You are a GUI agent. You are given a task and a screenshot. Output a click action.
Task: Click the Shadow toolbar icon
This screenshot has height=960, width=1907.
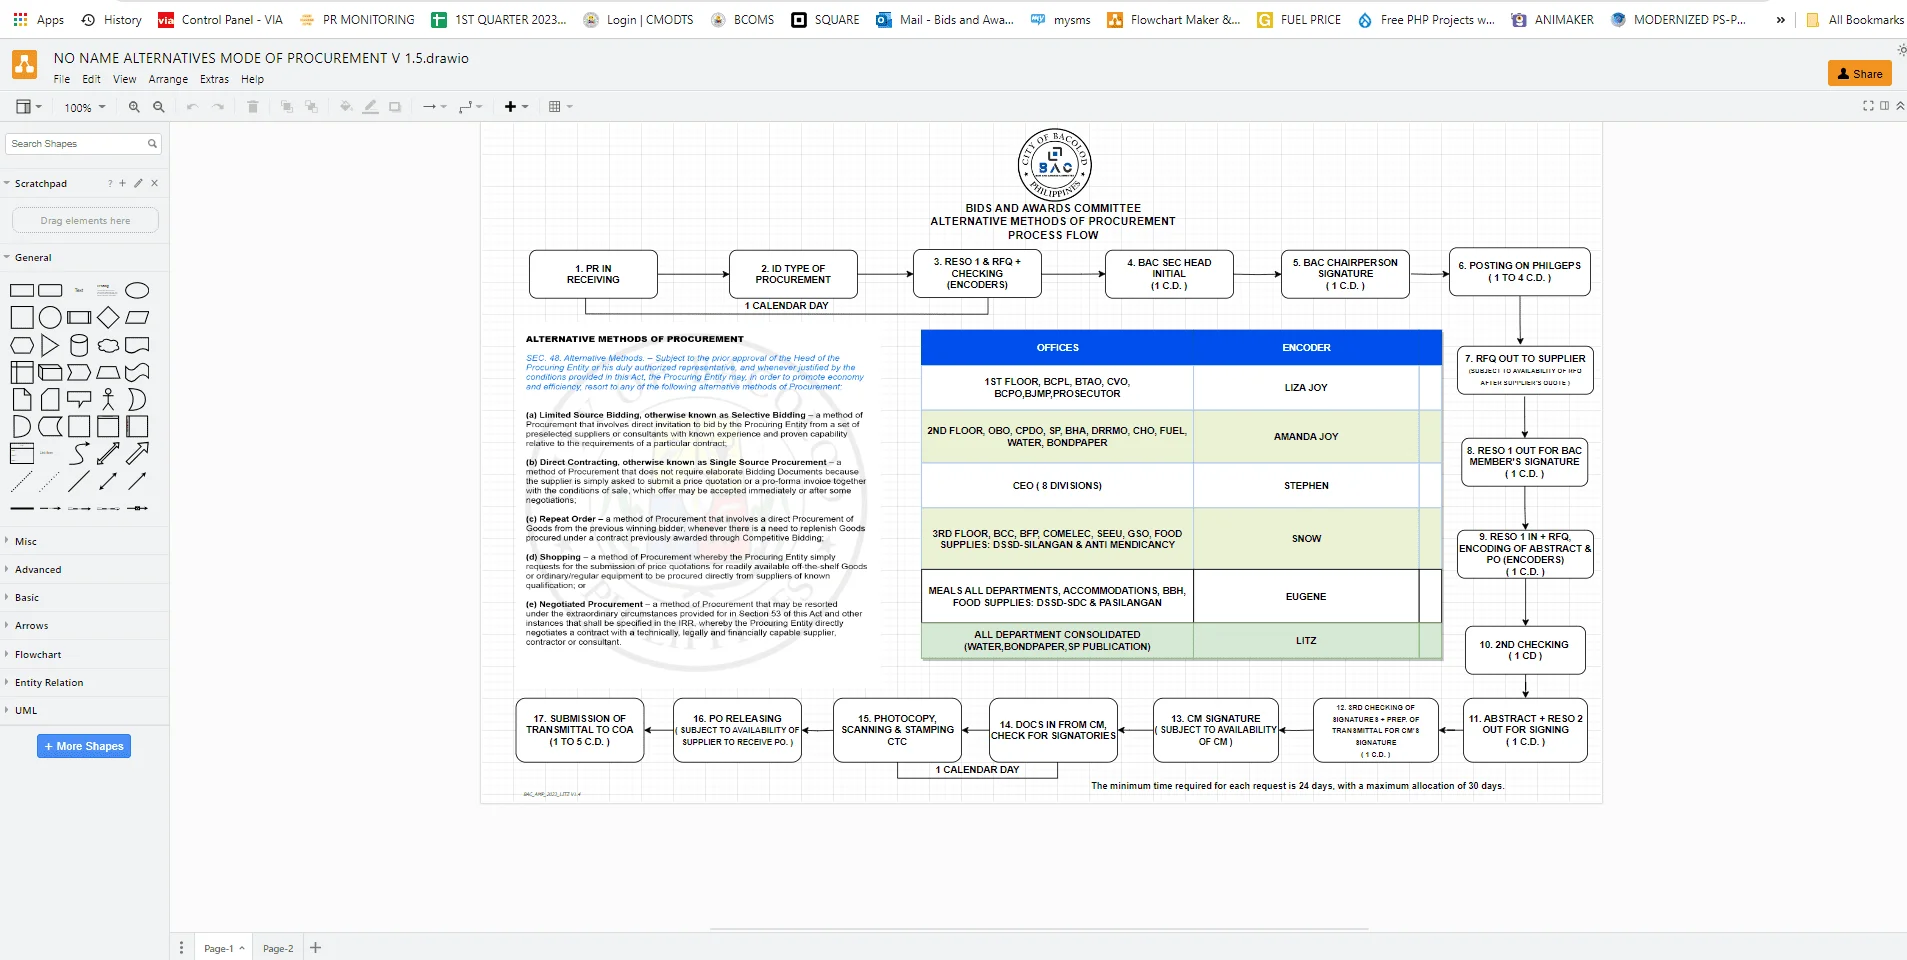coord(395,107)
